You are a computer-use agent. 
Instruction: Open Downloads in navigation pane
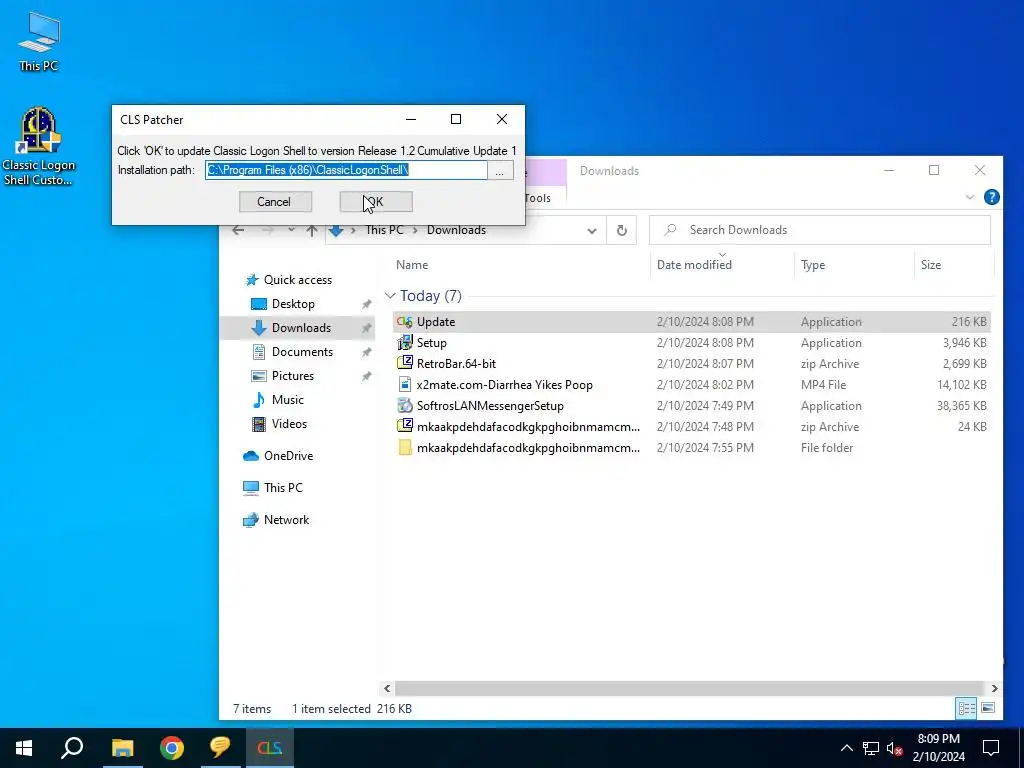(x=301, y=328)
